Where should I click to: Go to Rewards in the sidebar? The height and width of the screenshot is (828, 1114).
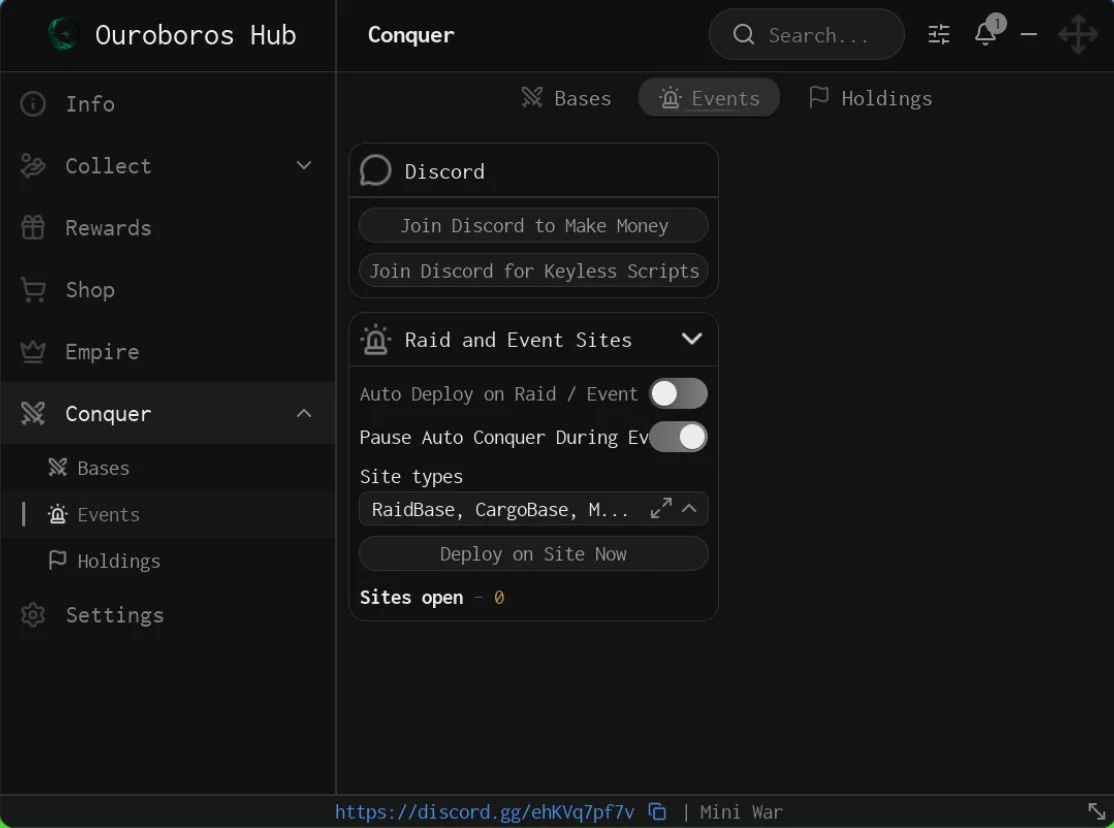(168, 227)
